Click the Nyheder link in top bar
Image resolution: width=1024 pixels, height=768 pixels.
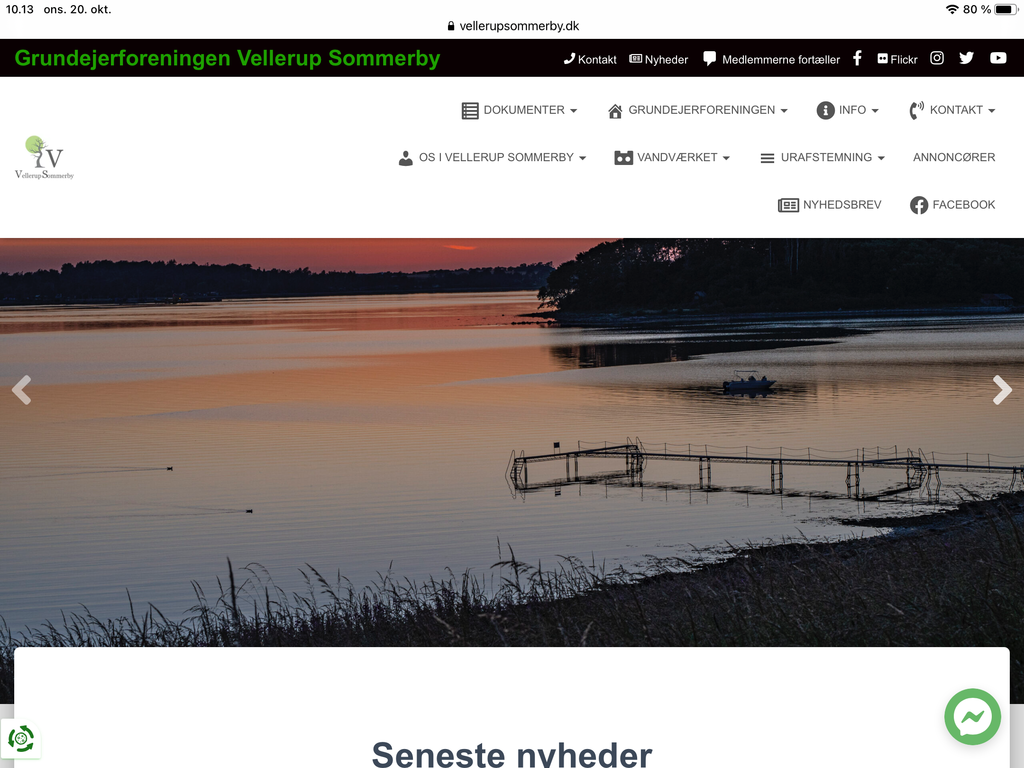[x=658, y=59]
